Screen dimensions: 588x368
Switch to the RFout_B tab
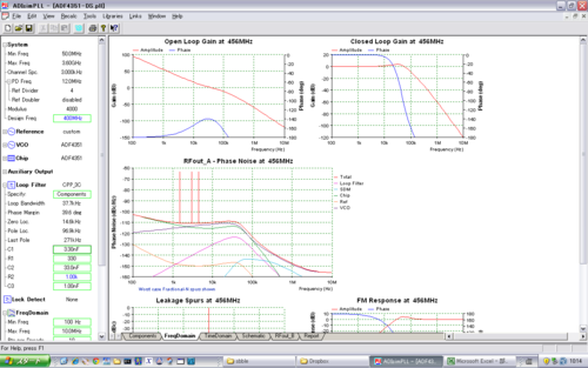click(284, 336)
